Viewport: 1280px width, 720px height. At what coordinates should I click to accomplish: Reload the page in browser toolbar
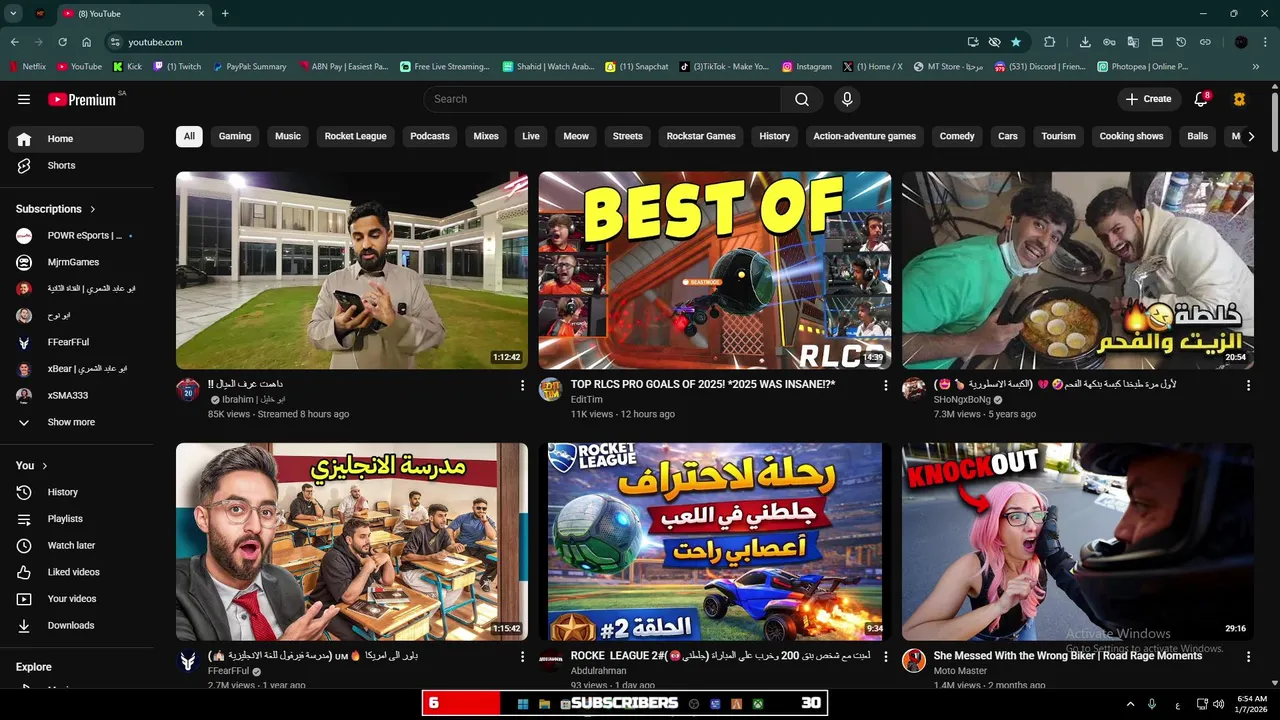[62, 42]
